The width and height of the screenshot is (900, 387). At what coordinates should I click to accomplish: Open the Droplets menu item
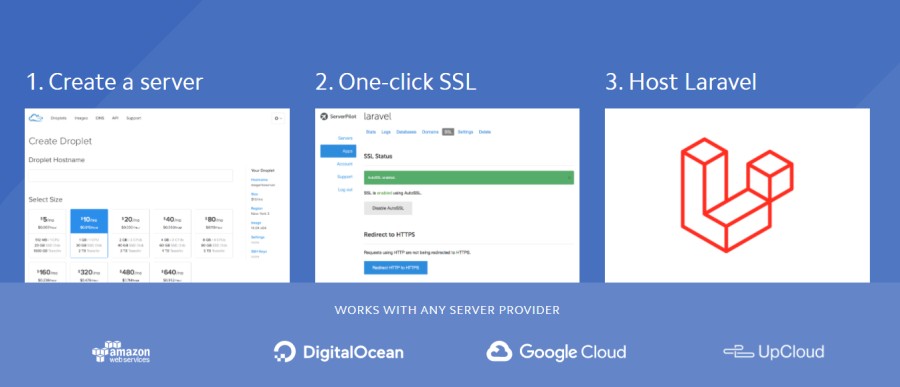click(x=59, y=118)
